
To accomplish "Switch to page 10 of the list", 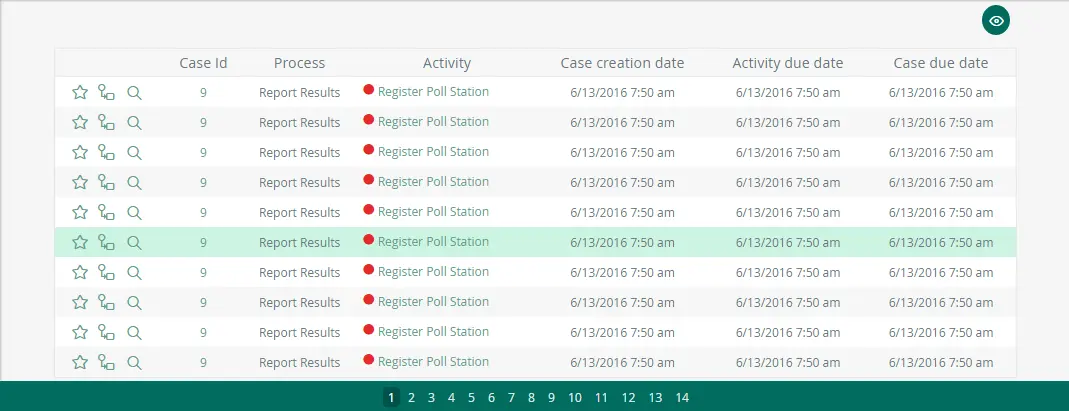I will 575,397.
